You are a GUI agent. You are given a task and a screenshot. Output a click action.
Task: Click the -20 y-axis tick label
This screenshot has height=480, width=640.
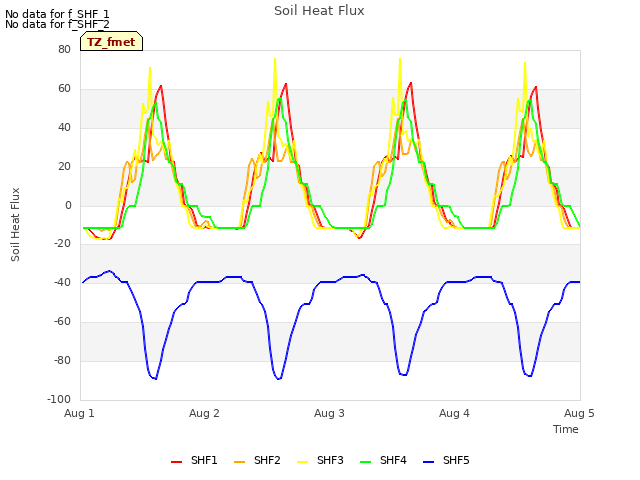coord(62,244)
